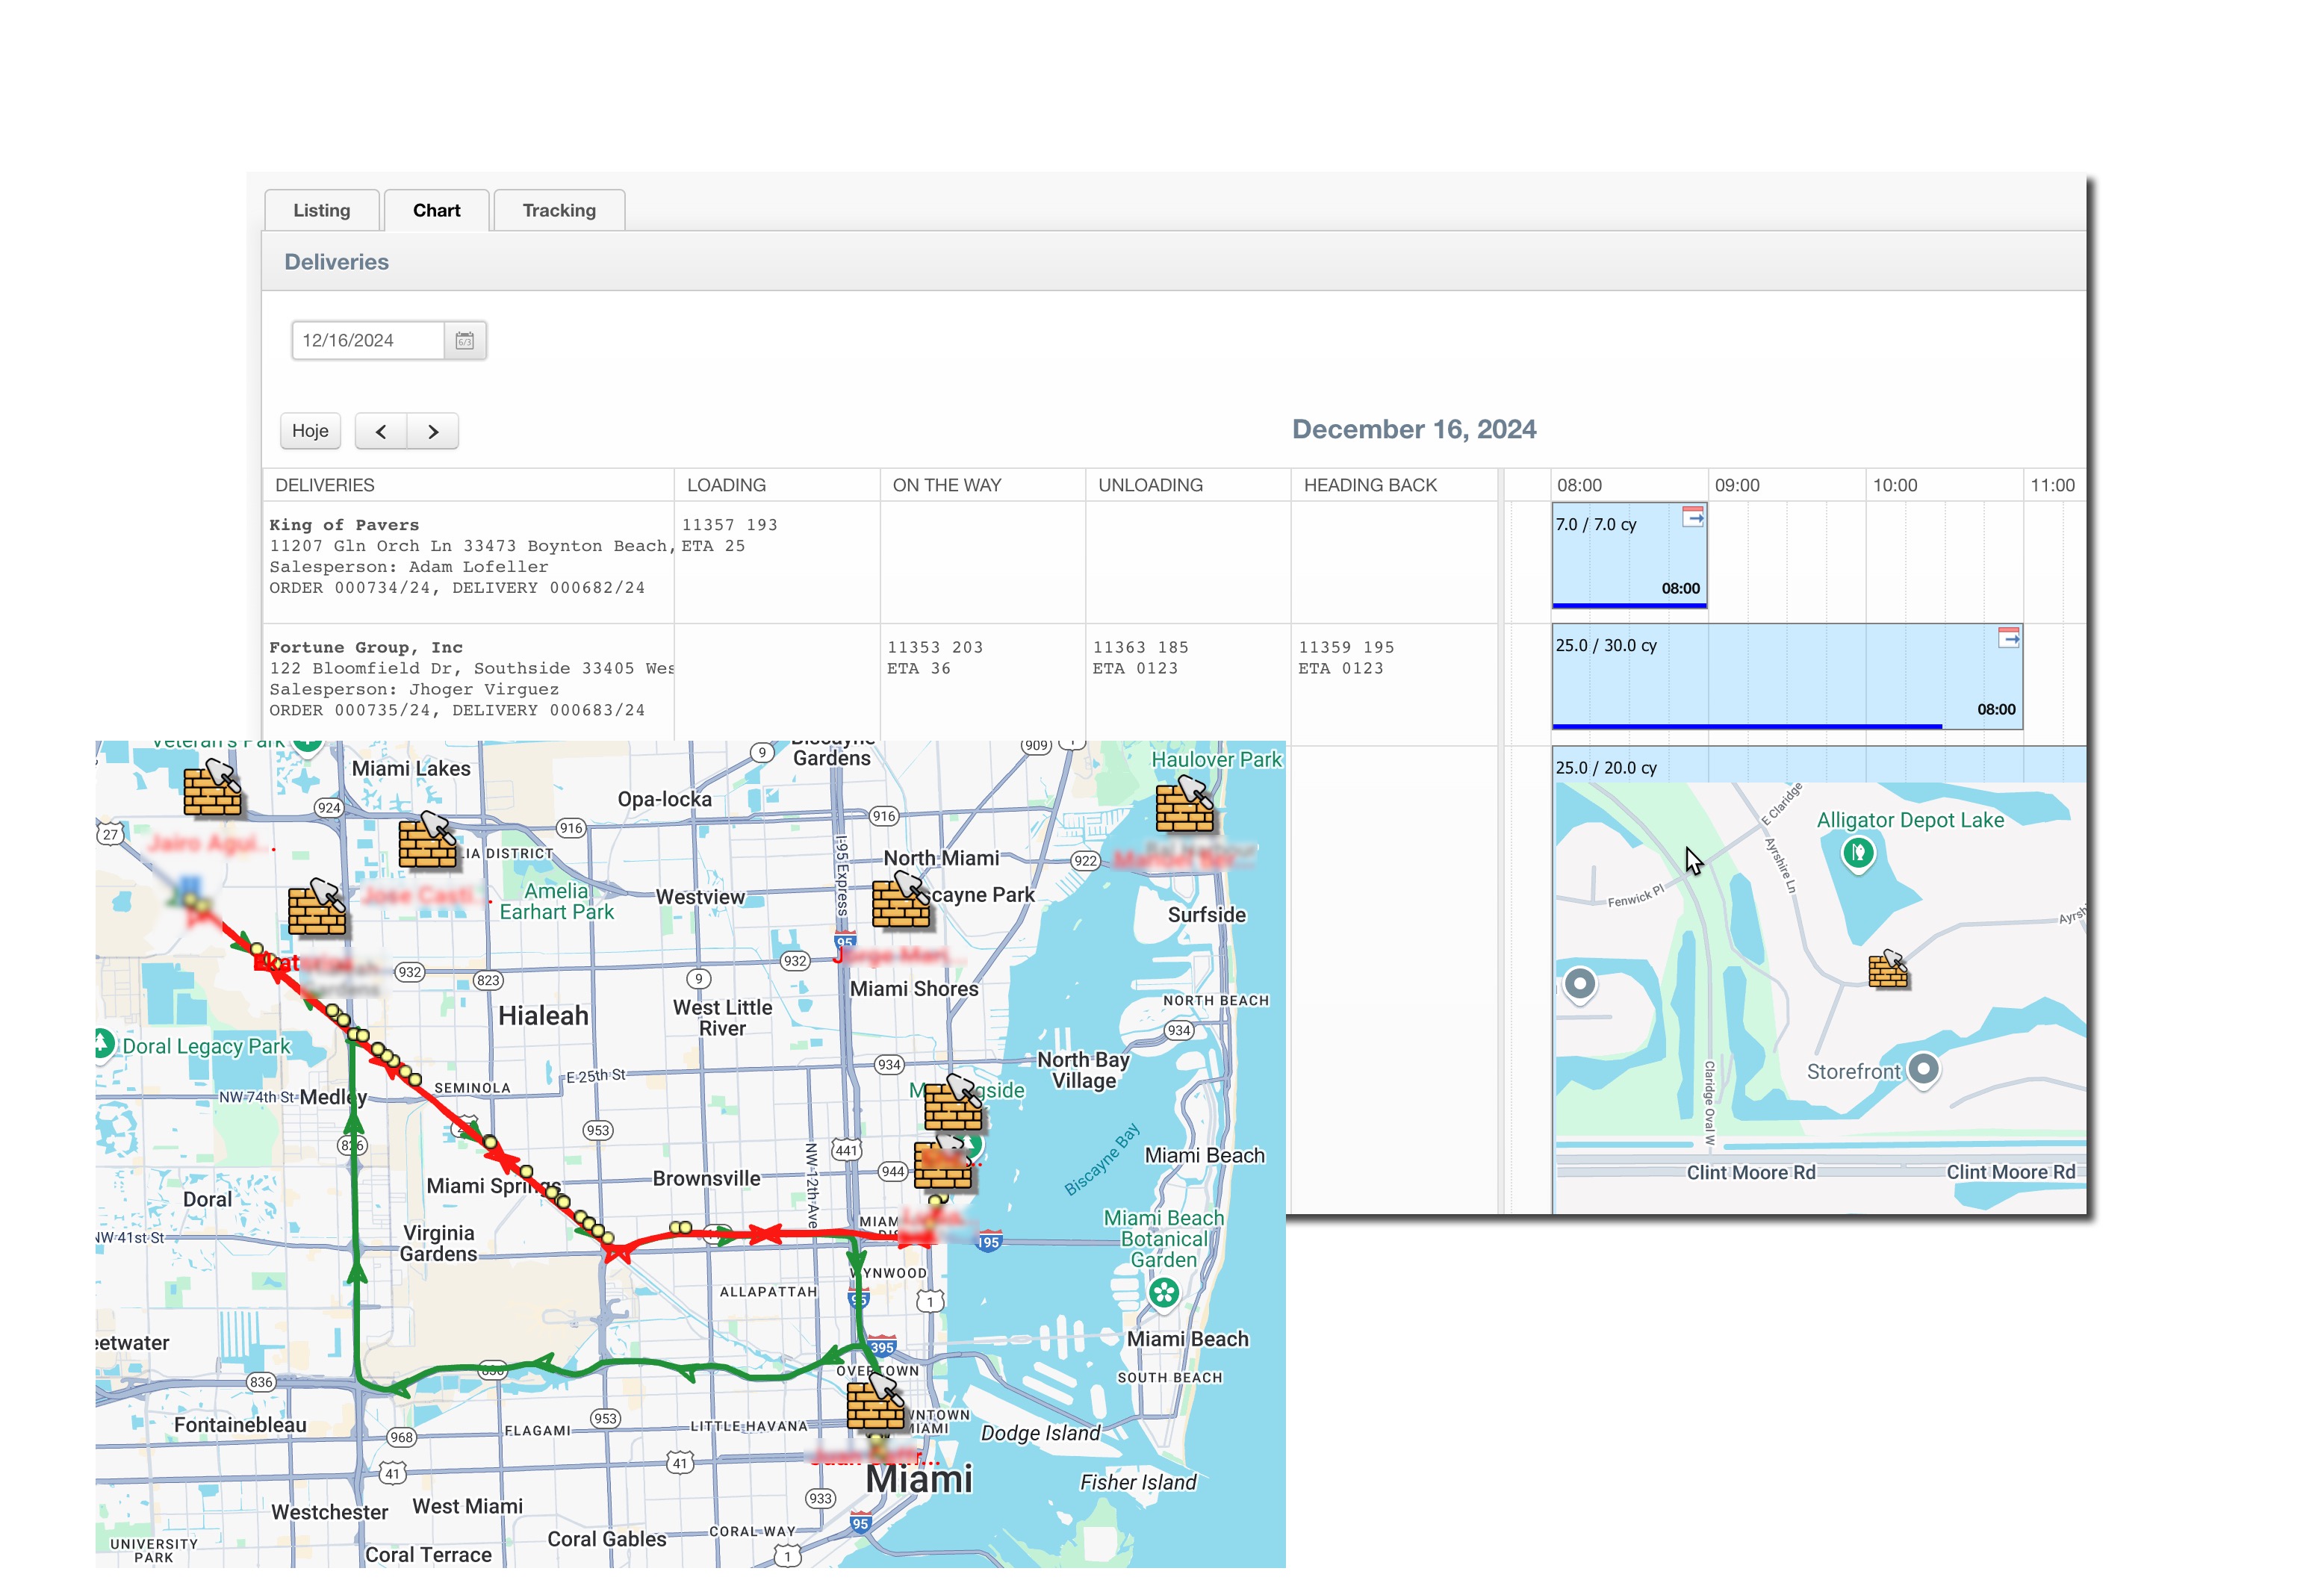The height and width of the screenshot is (1583, 2324).
Task: Go to previous day arrow
Action: (381, 431)
